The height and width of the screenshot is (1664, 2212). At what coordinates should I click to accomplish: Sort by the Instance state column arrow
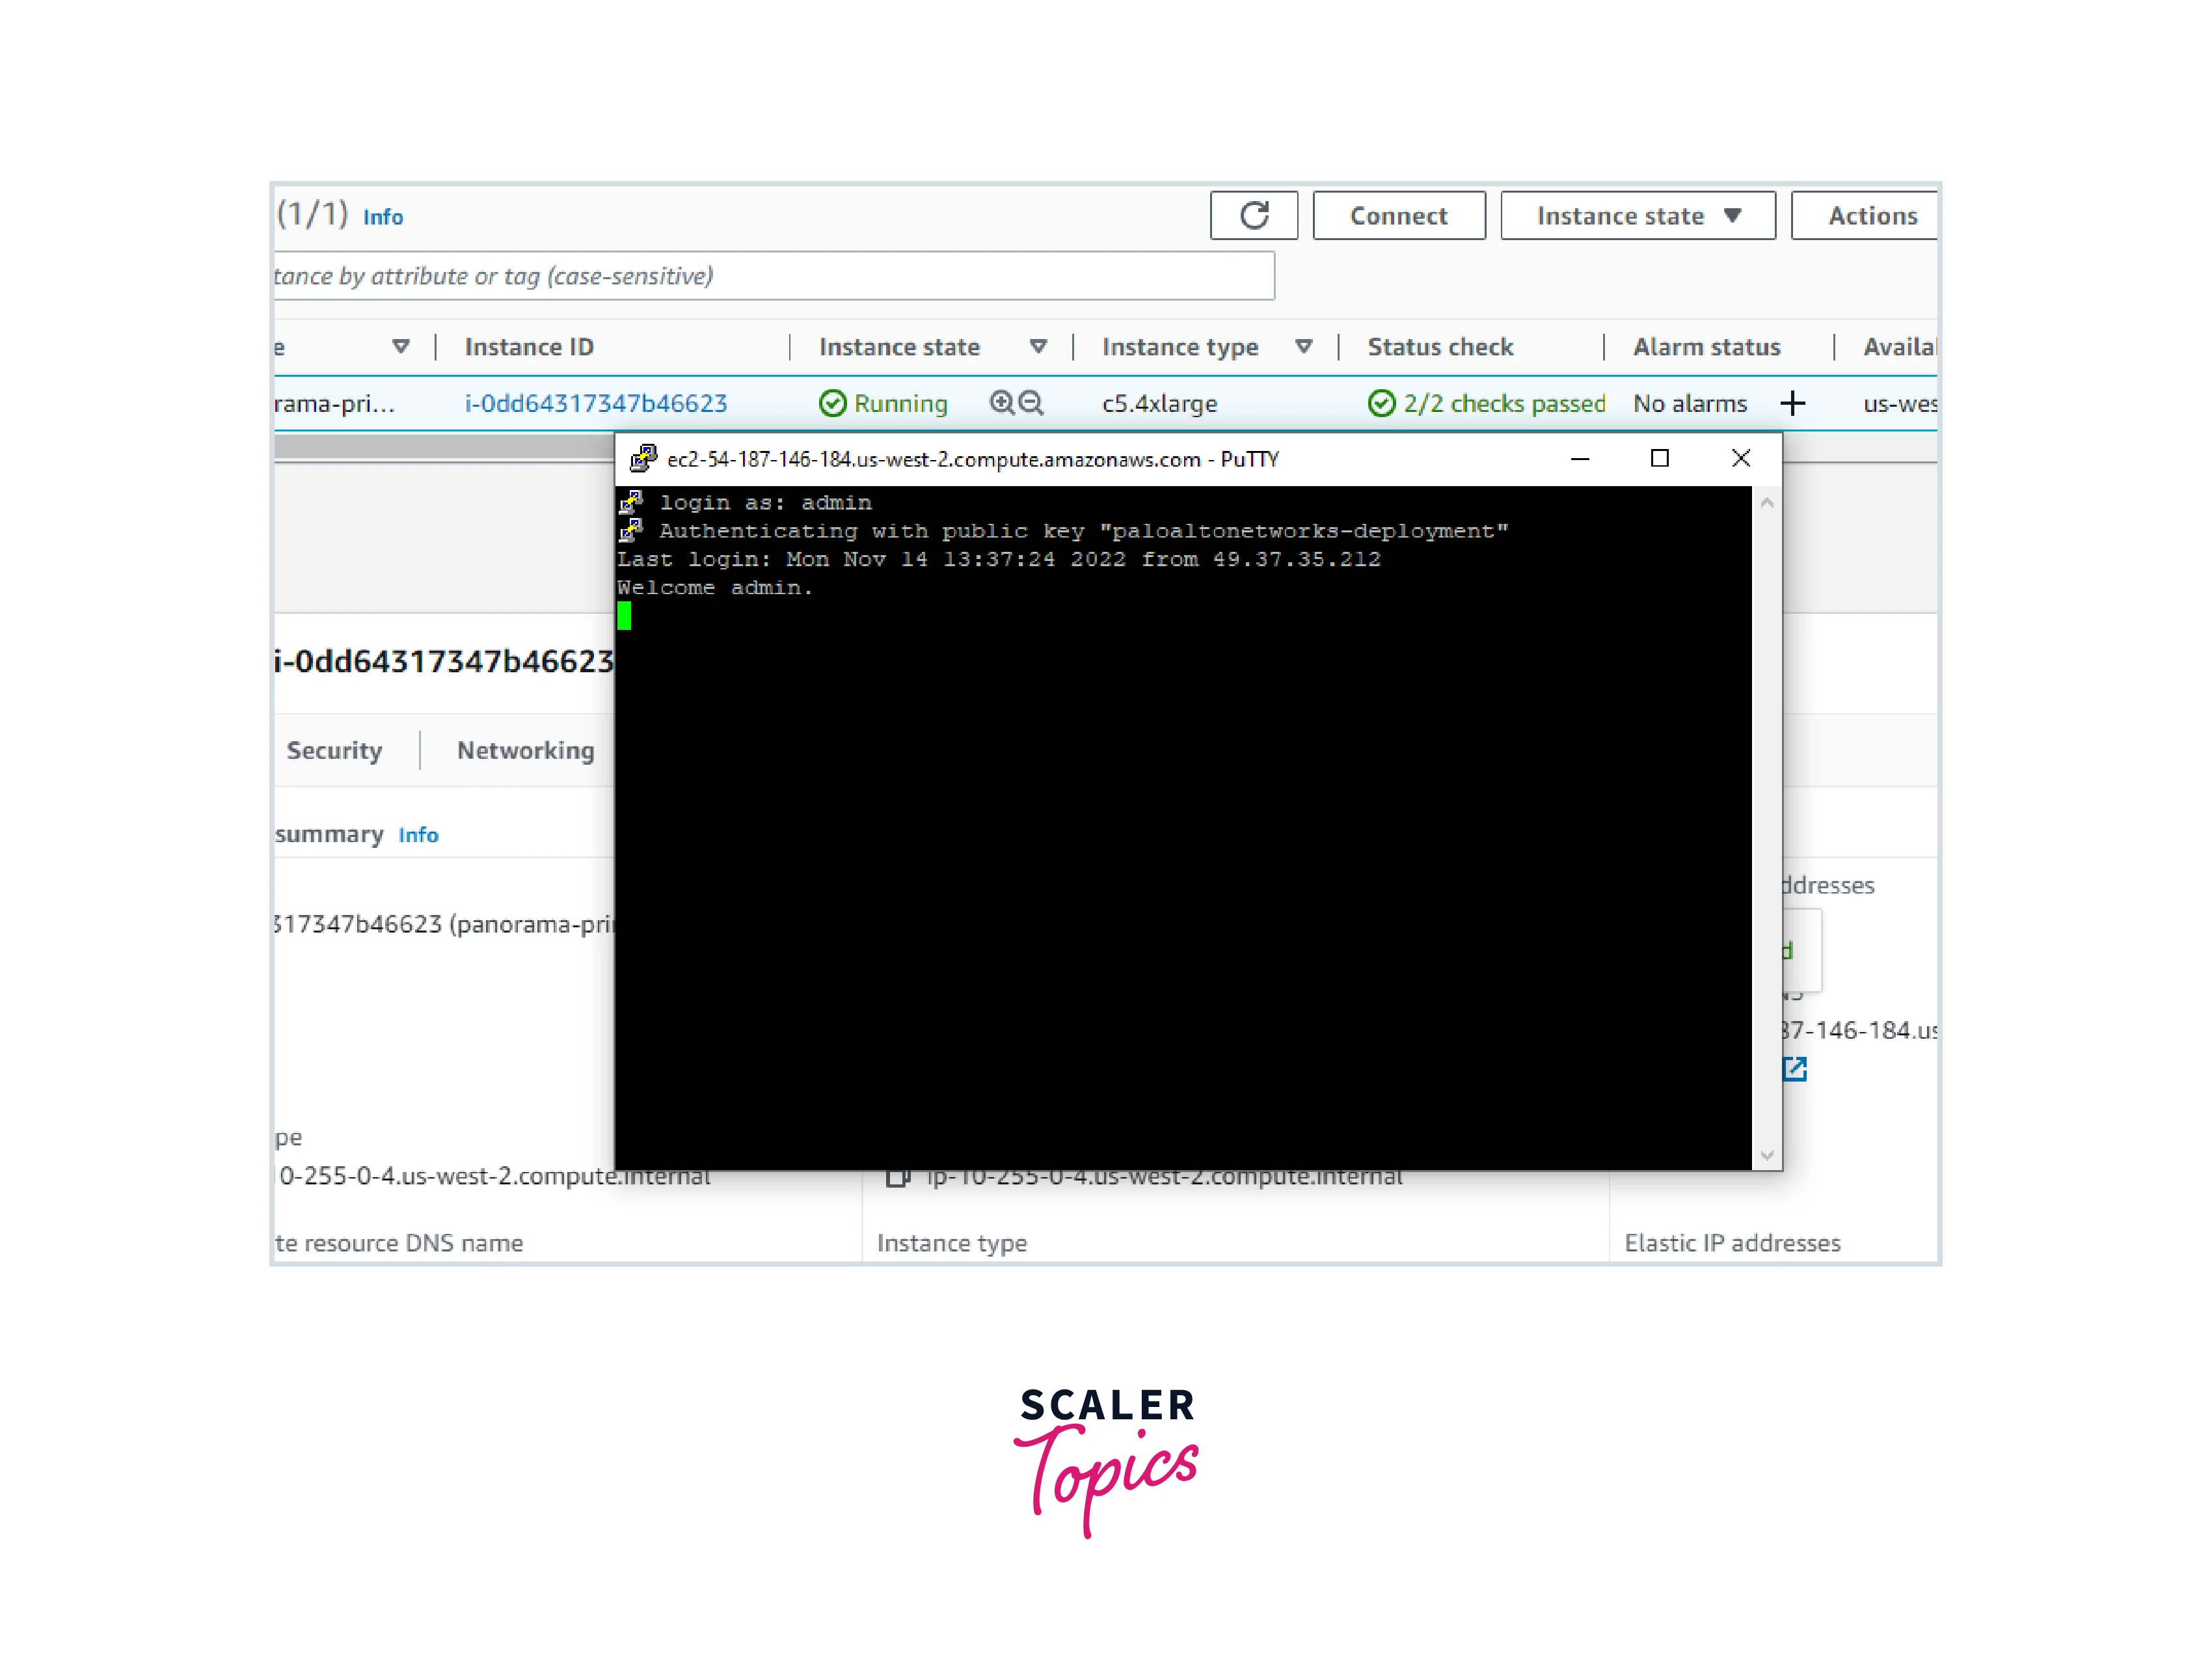(x=1038, y=347)
